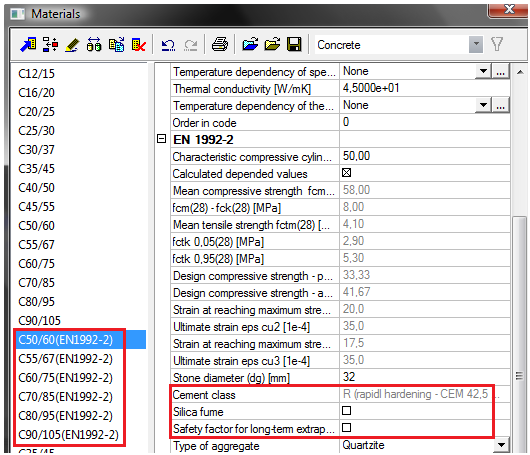Click the filter funnel icon

click(497, 44)
